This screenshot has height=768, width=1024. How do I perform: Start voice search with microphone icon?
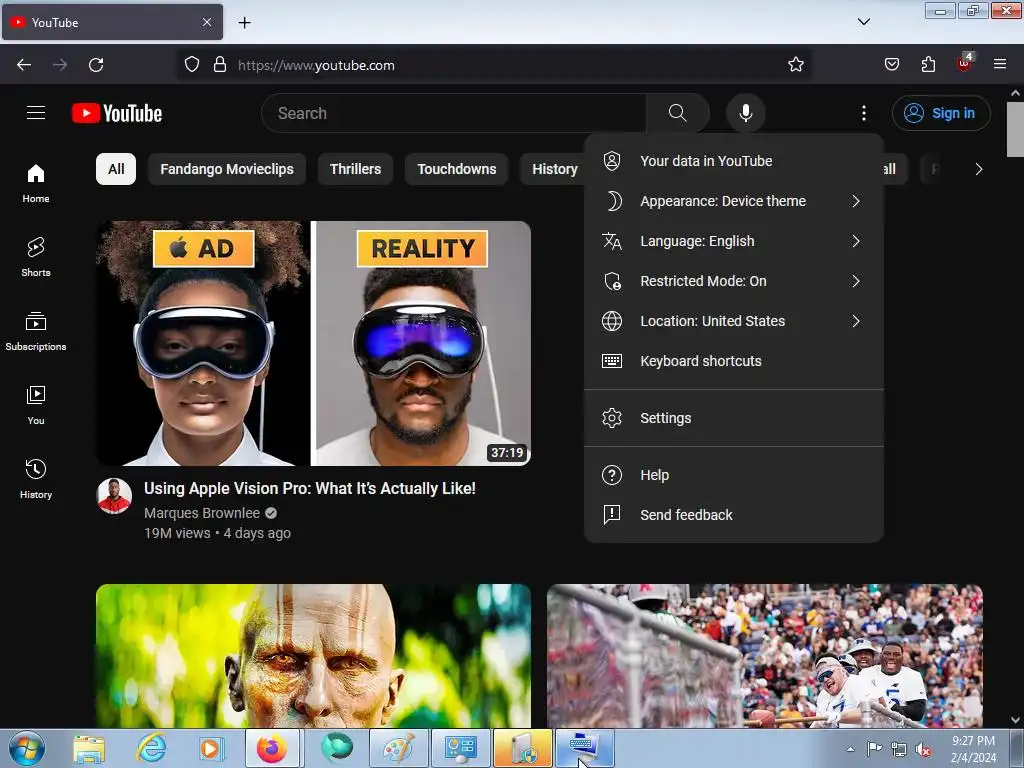[x=745, y=113]
